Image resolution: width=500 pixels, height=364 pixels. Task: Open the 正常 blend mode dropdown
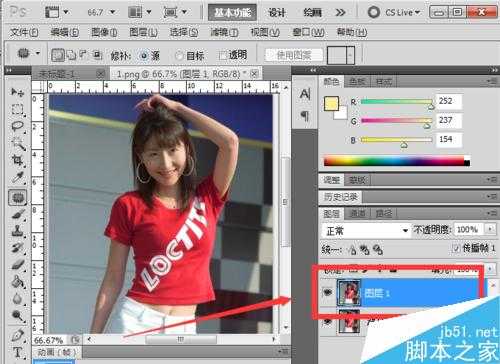366,230
